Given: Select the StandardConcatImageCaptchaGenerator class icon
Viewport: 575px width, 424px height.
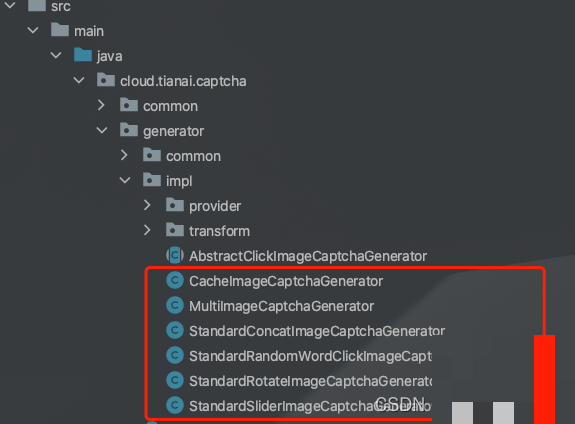Looking at the screenshot, I should 175,331.
